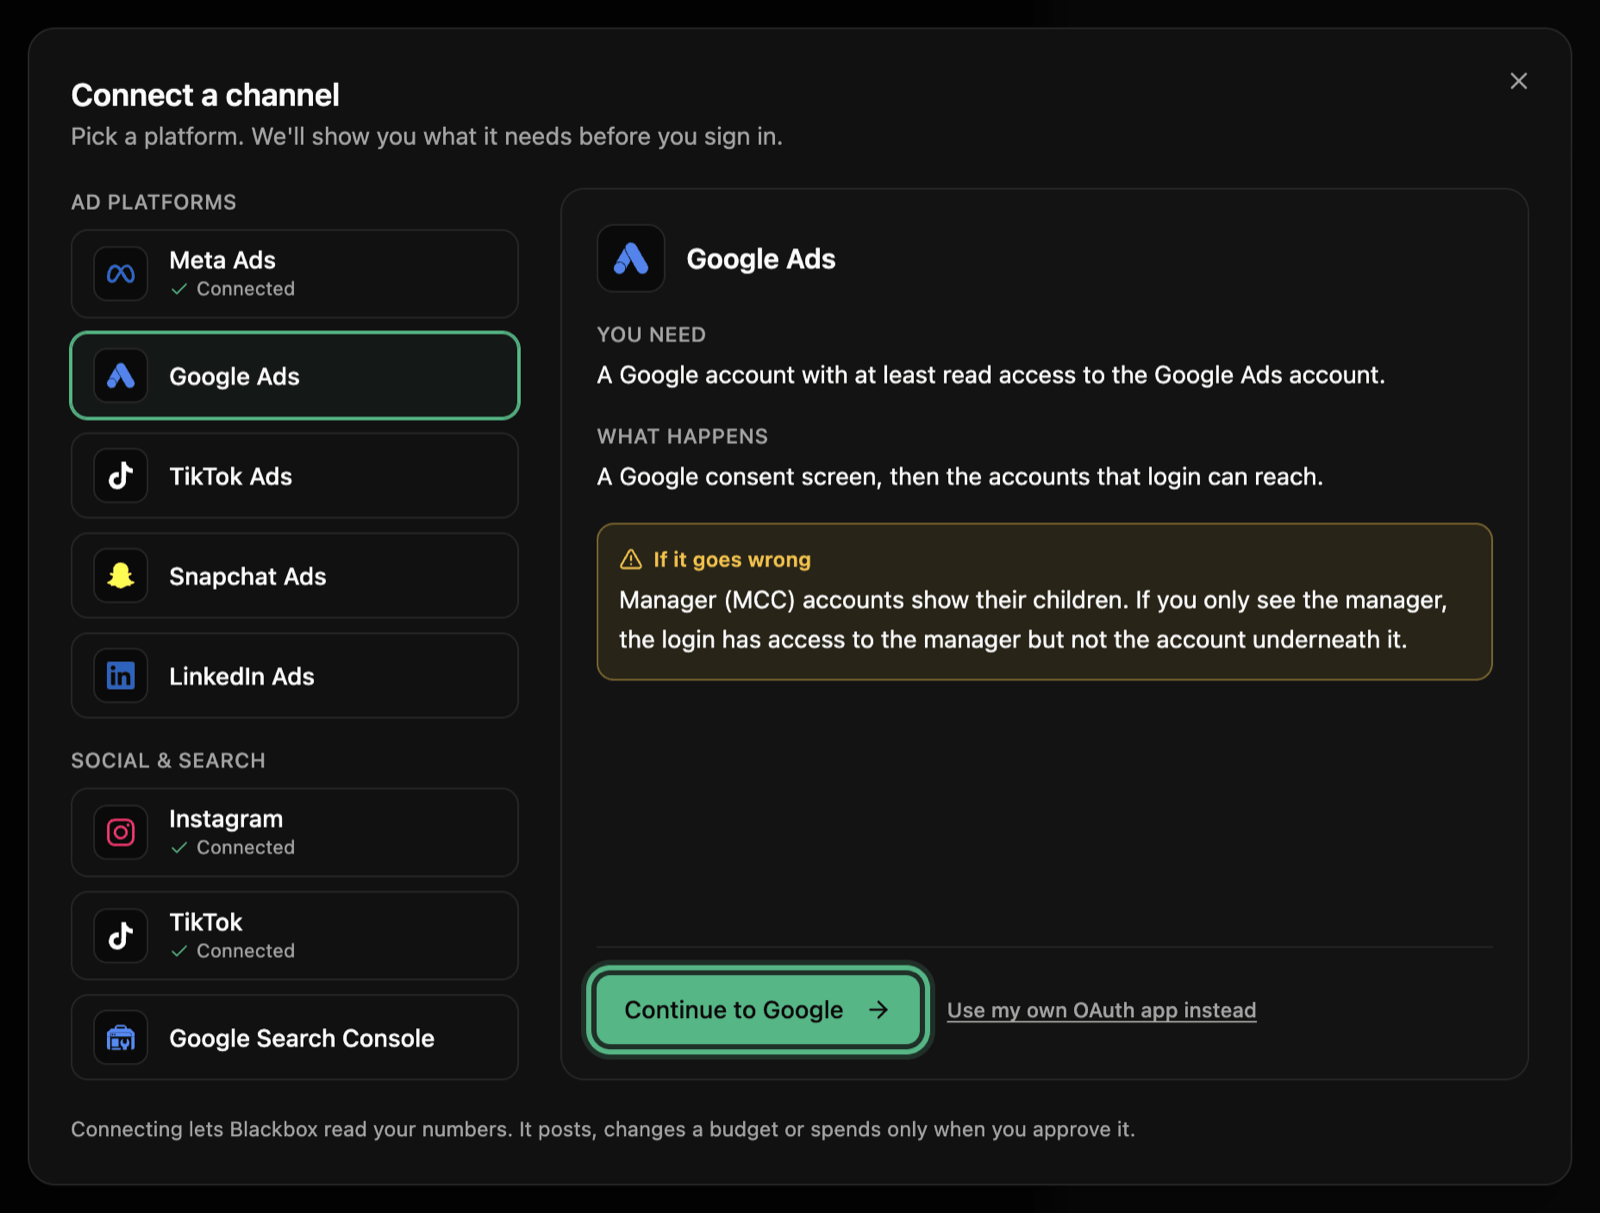Click the warning triangle icon
This screenshot has width=1600, height=1213.
(x=631, y=560)
